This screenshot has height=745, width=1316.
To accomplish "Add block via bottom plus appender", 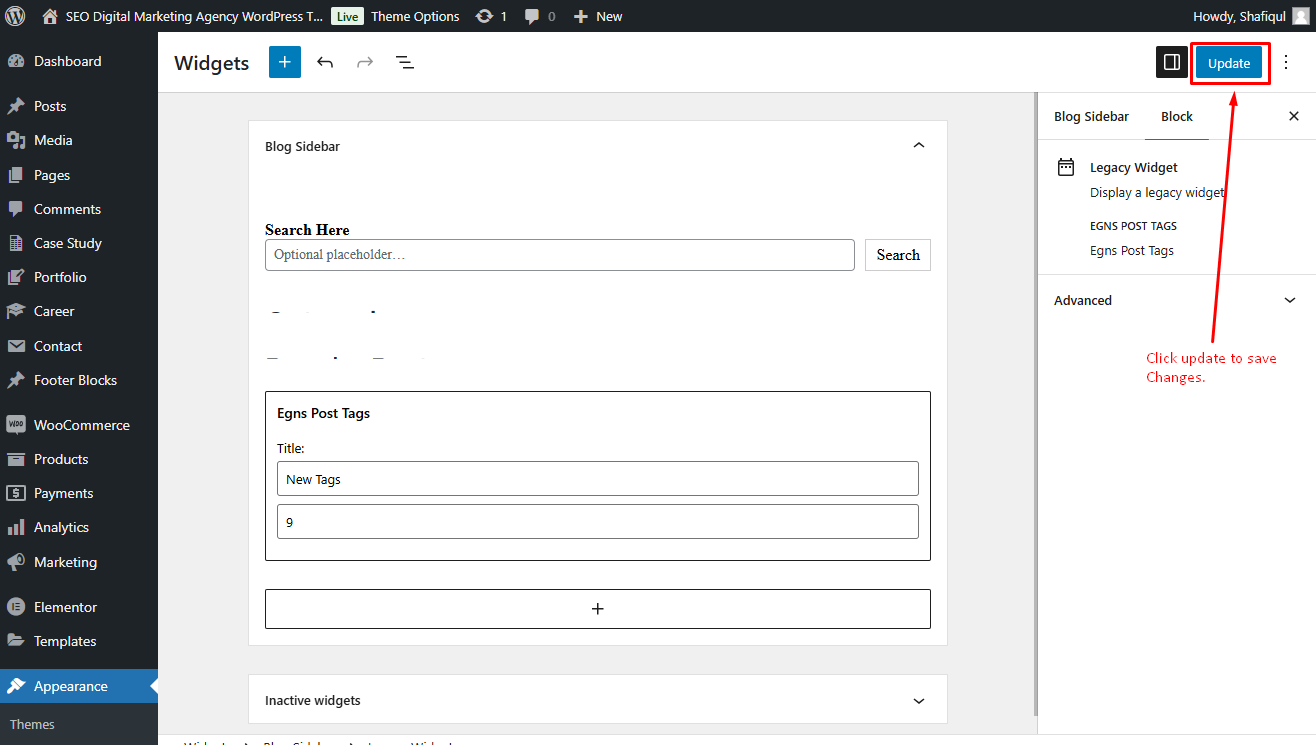I will [598, 609].
